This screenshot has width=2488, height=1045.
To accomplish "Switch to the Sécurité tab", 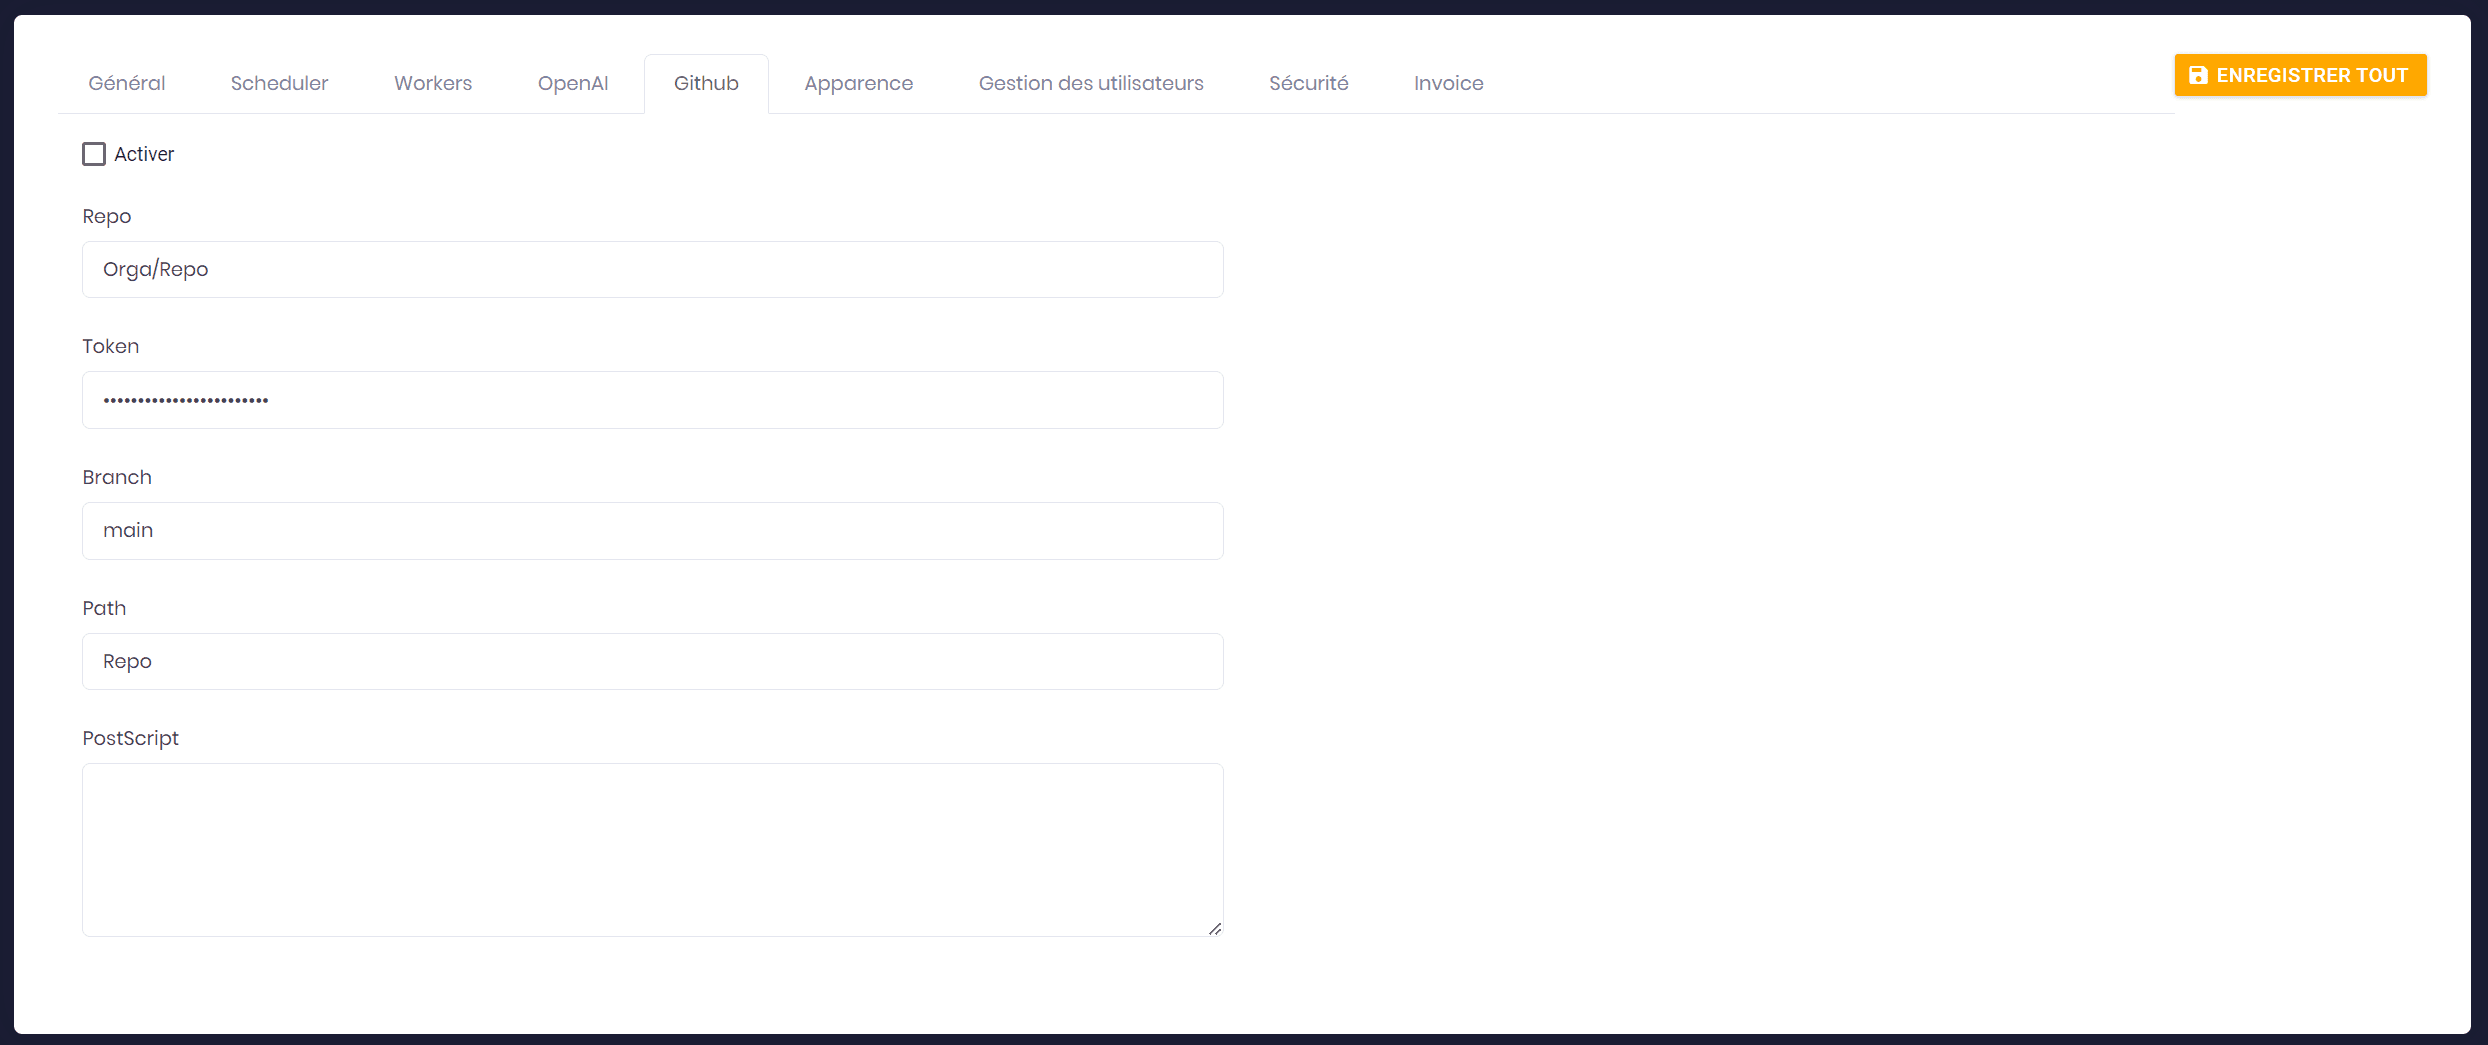I will 1309,83.
